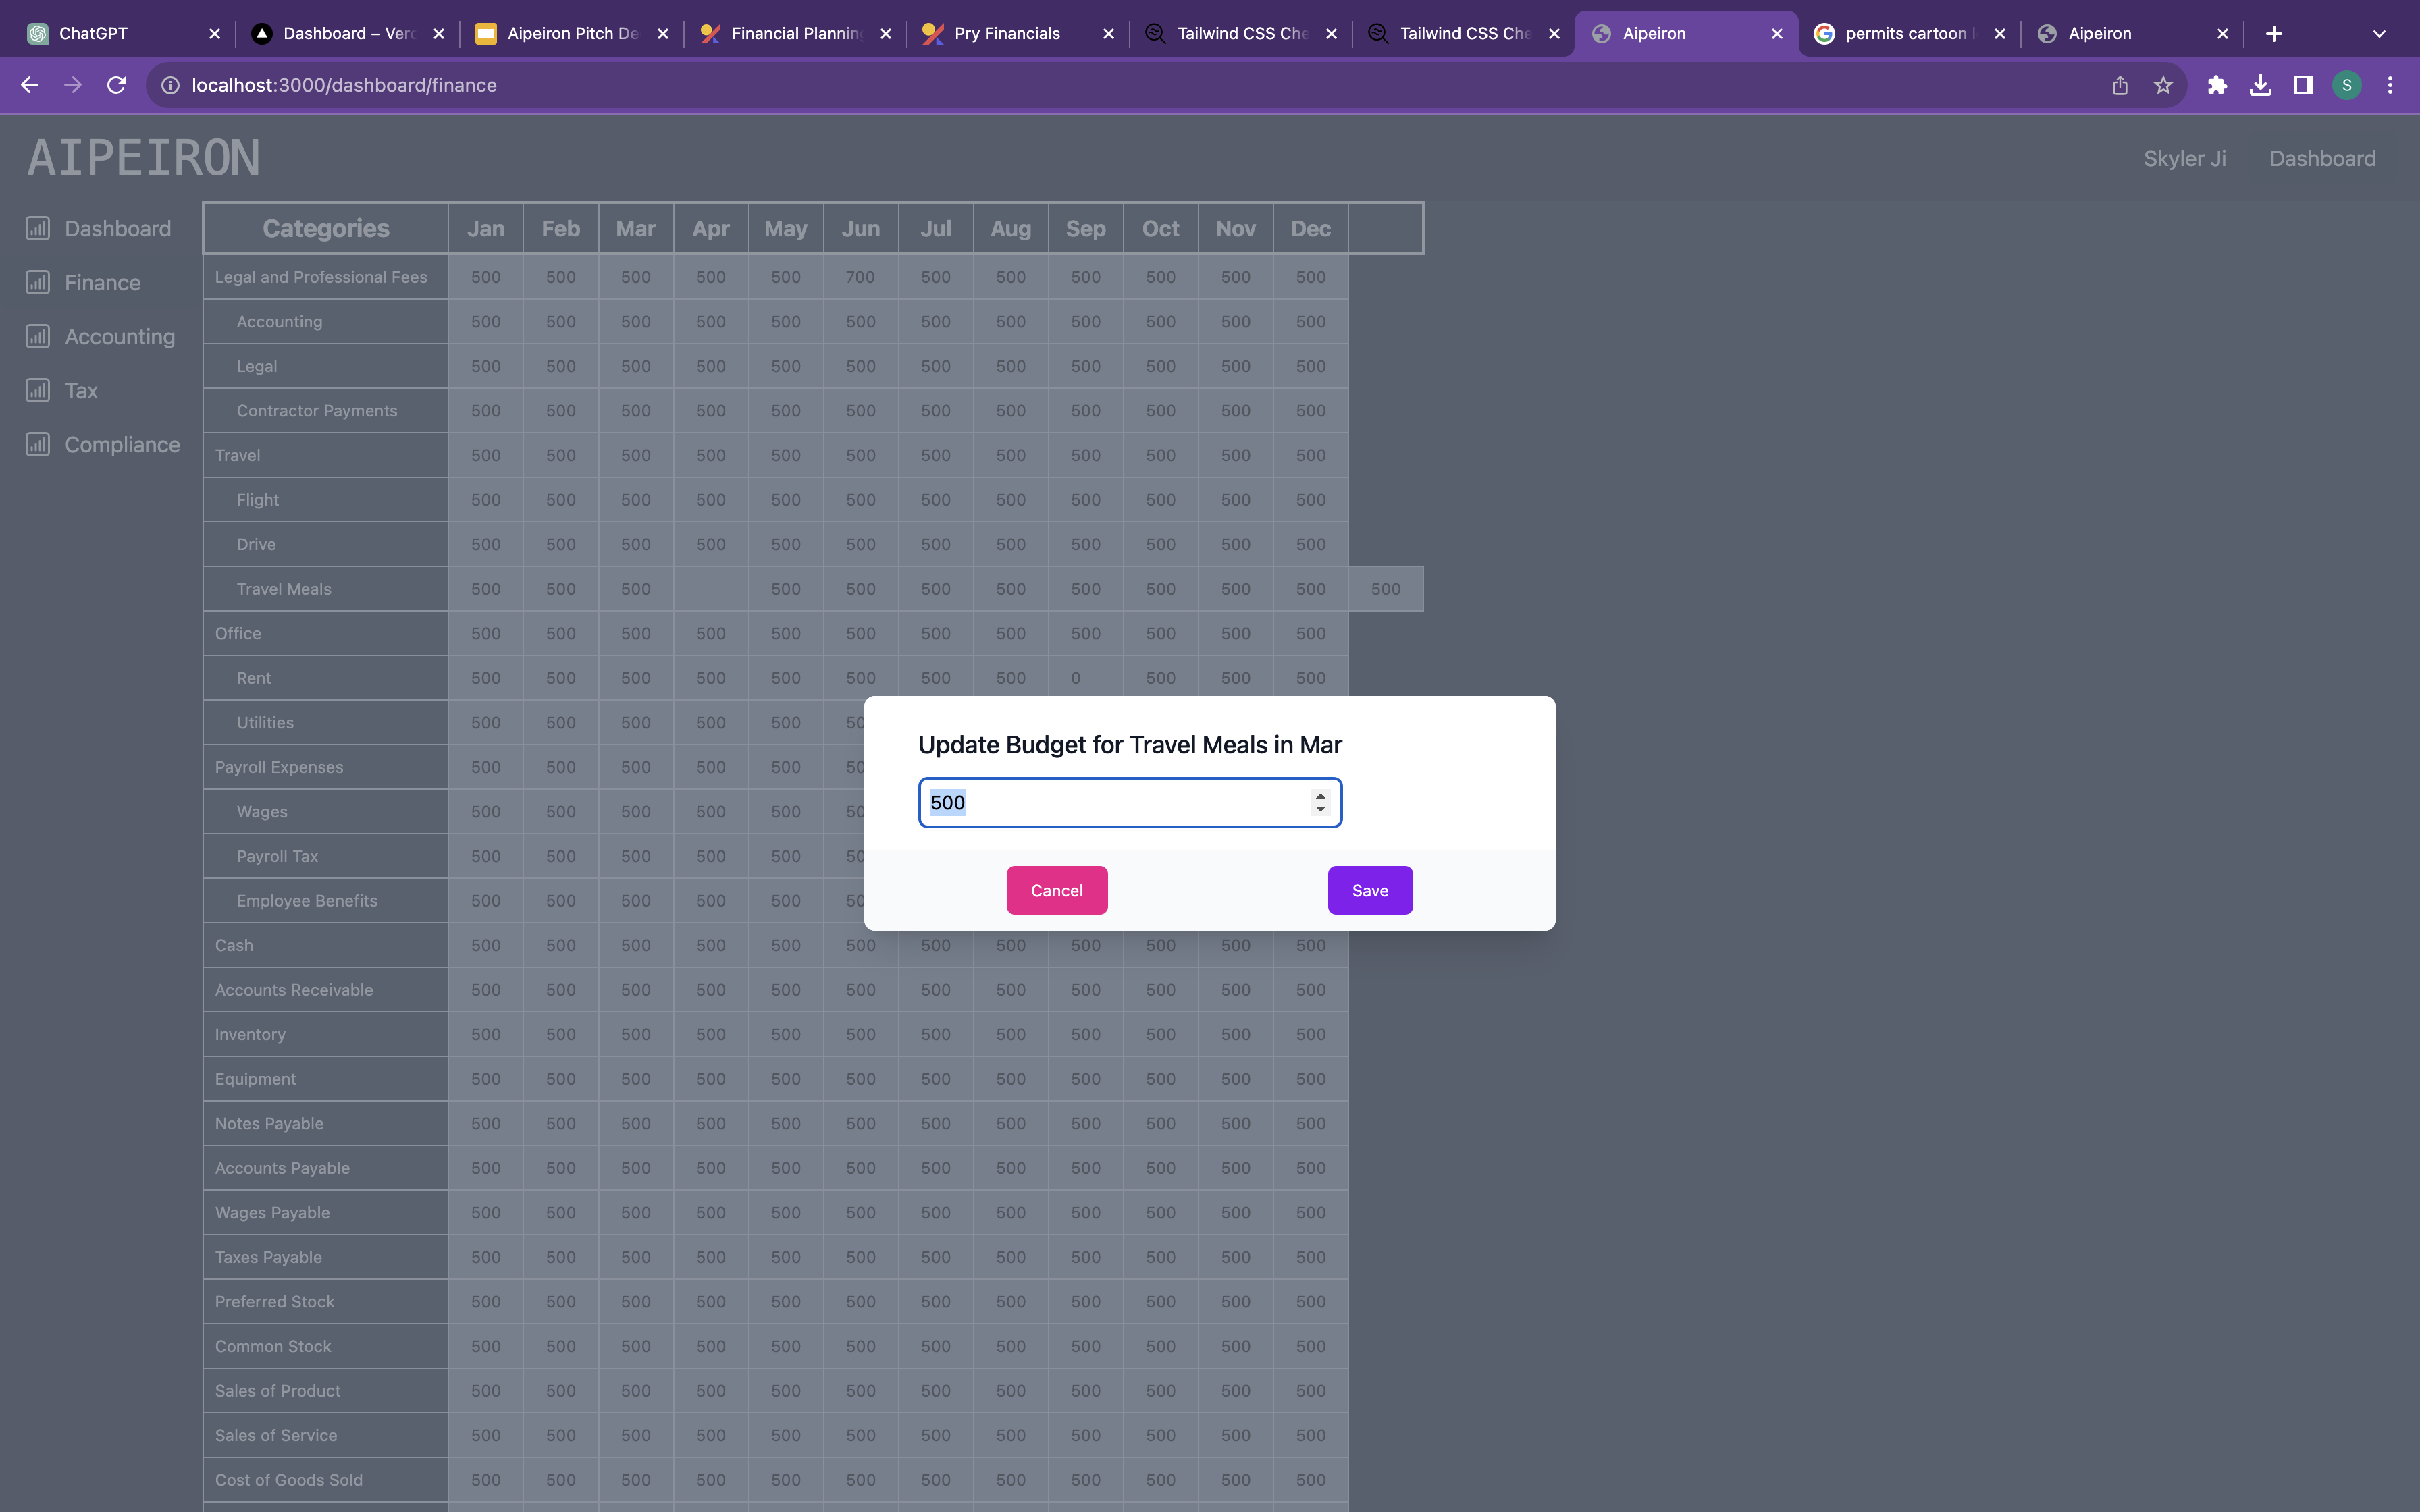Click the budget amount input field
Viewport: 2420px width, 1512px height.
[x=1130, y=802]
